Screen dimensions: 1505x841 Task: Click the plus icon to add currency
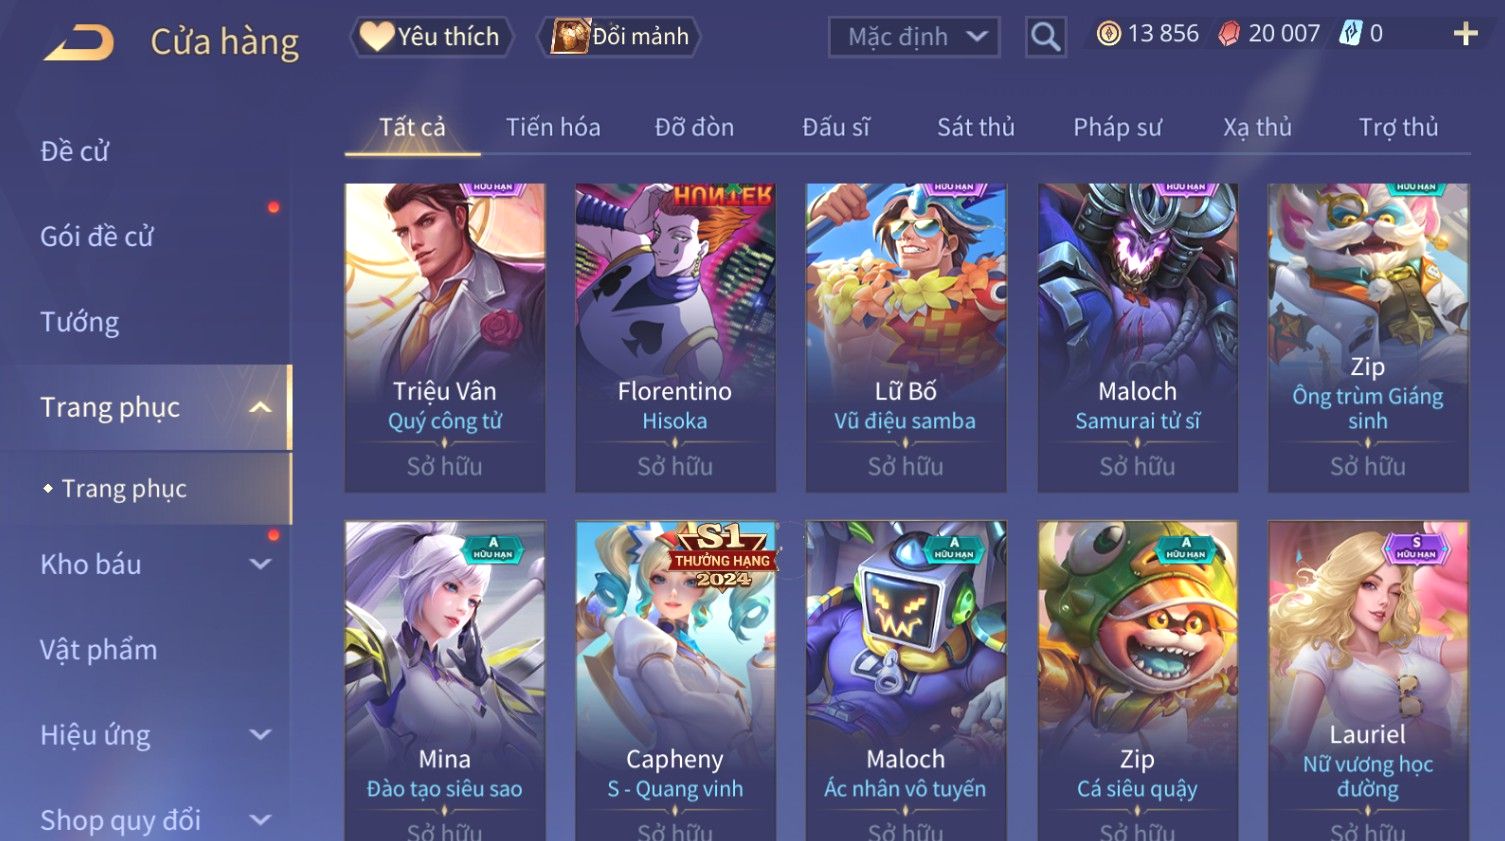[x=1465, y=34]
